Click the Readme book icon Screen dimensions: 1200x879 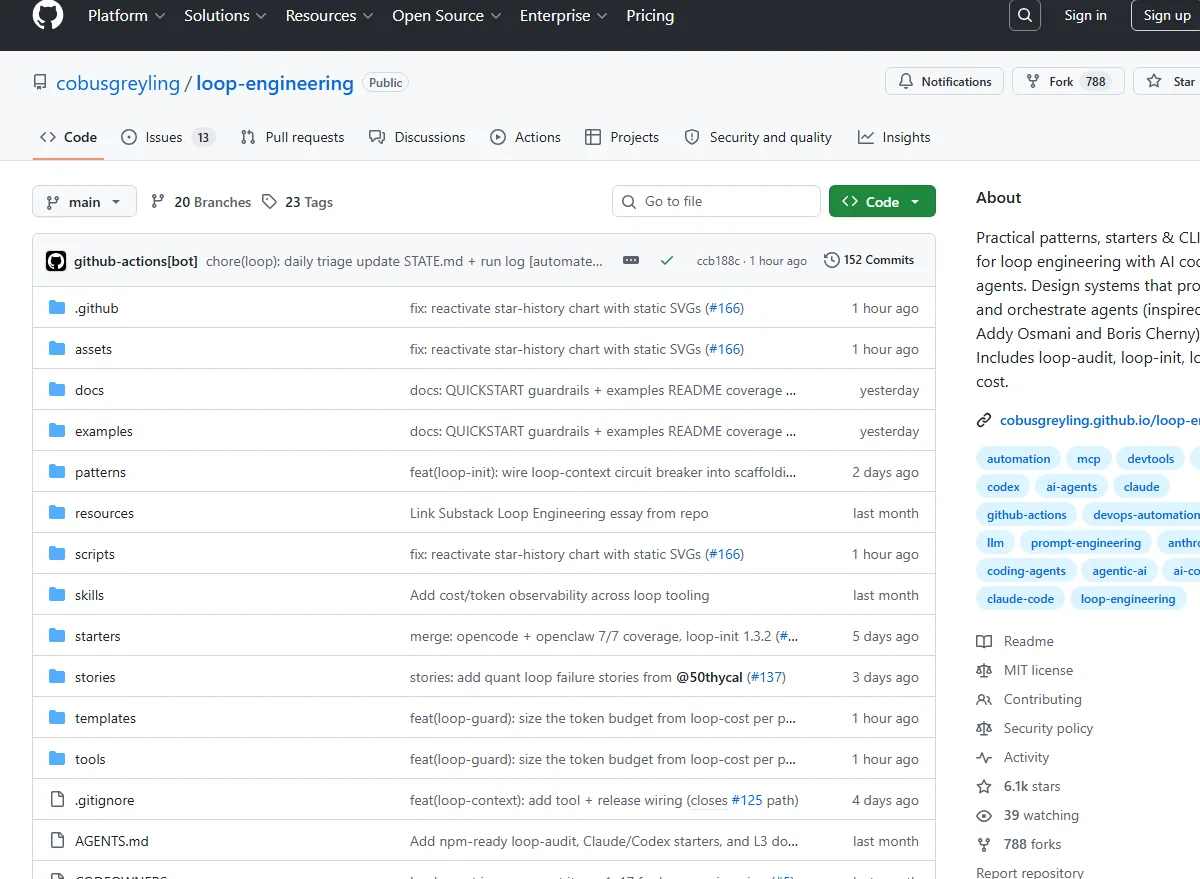[x=984, y=641]
